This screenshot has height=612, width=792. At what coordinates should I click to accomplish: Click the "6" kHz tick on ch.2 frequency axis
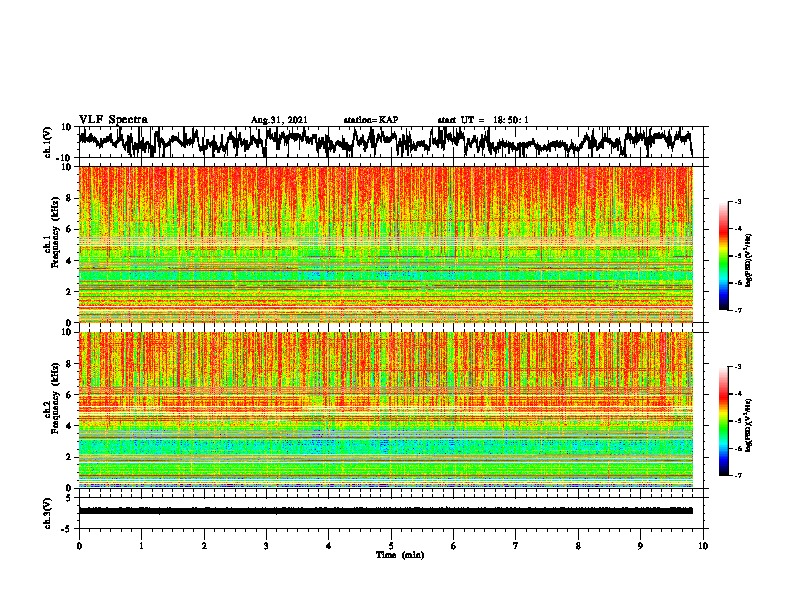point(69,394)
